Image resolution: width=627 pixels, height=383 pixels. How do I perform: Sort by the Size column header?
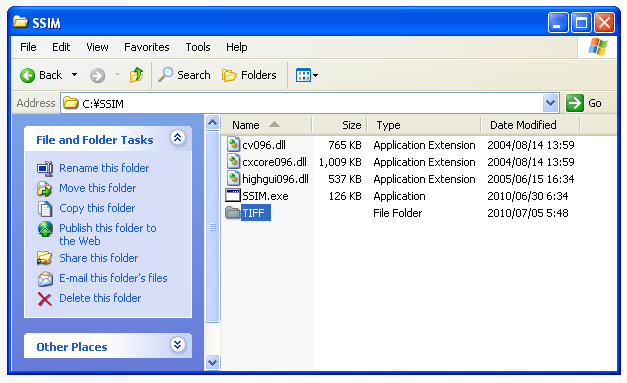click(339, 125)
